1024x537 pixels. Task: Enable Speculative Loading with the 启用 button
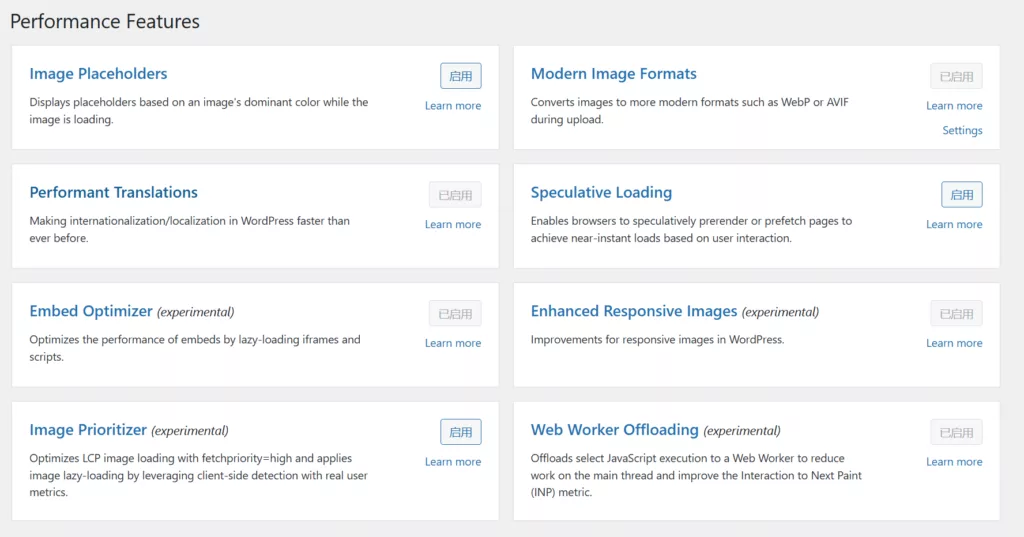[961, 195]
